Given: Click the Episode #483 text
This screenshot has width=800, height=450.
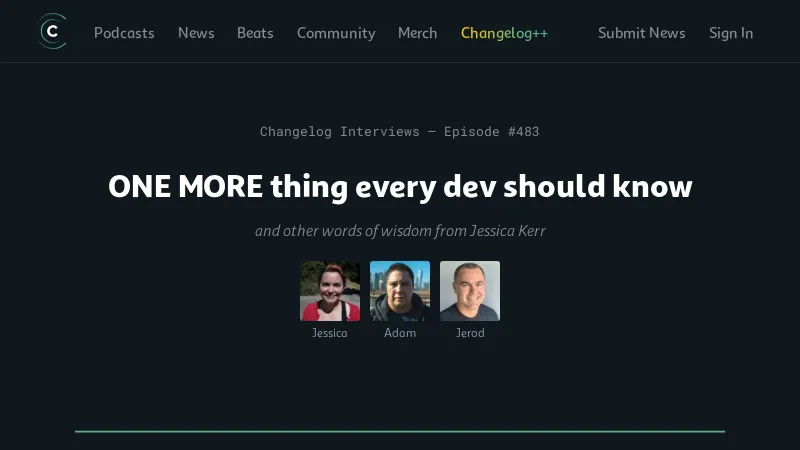Looking at the screenshot, I should coord(491,132).
